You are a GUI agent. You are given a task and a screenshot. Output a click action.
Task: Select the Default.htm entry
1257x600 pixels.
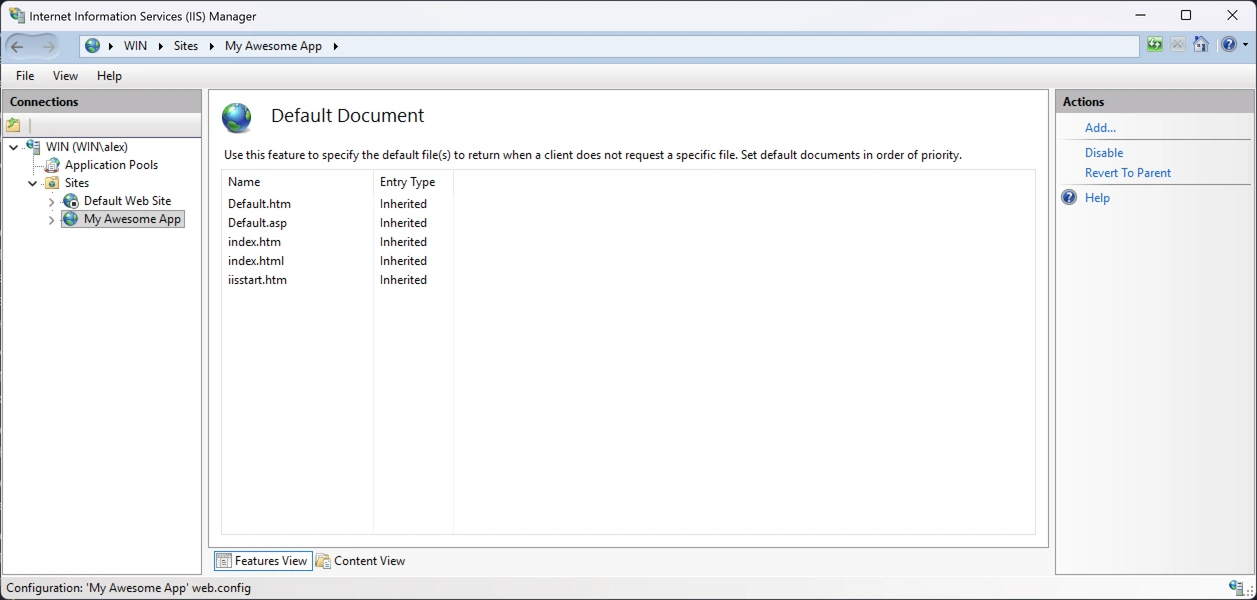point(259,204)
